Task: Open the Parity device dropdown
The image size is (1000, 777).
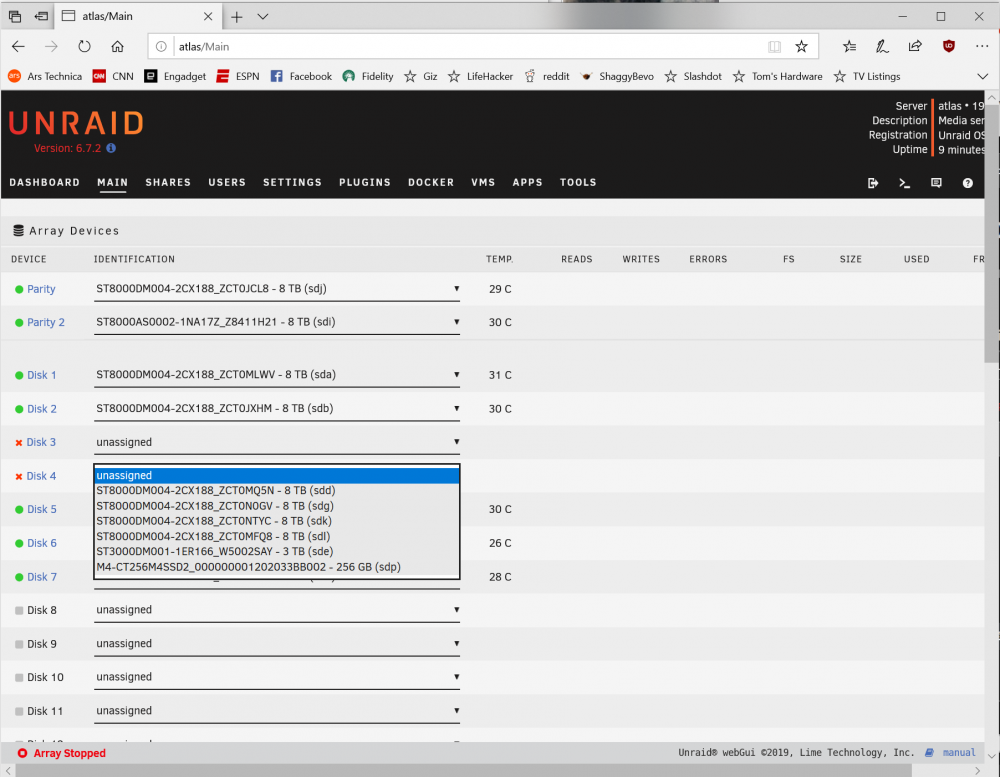Action: pos(277,289)
